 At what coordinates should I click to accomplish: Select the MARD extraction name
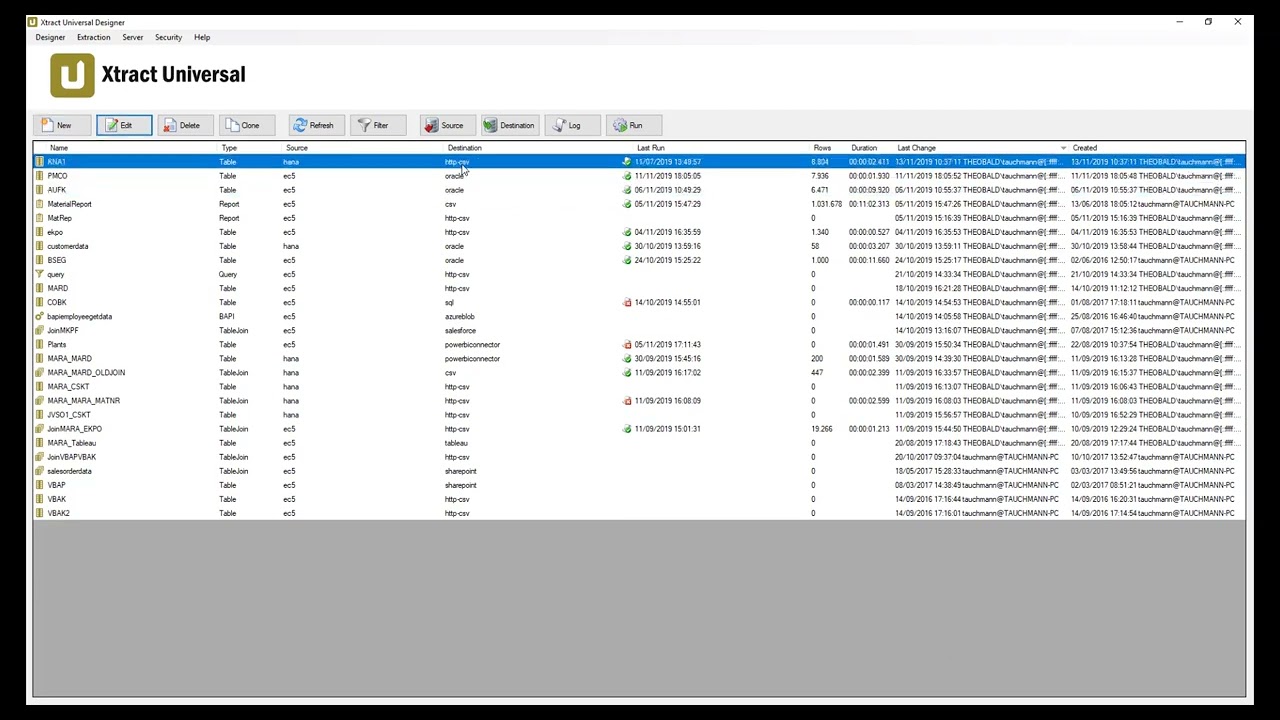[58, 288]
